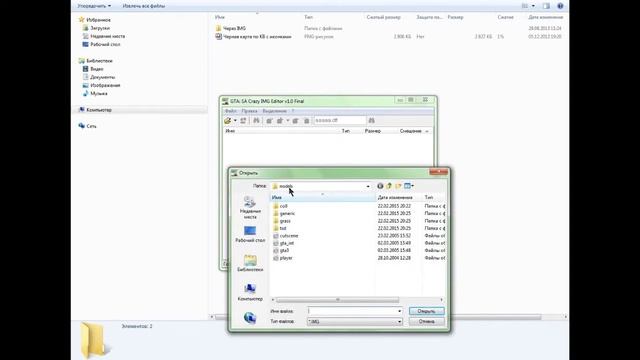Select the coll folder in file list
Screen dimensions: 640x360
280,206
